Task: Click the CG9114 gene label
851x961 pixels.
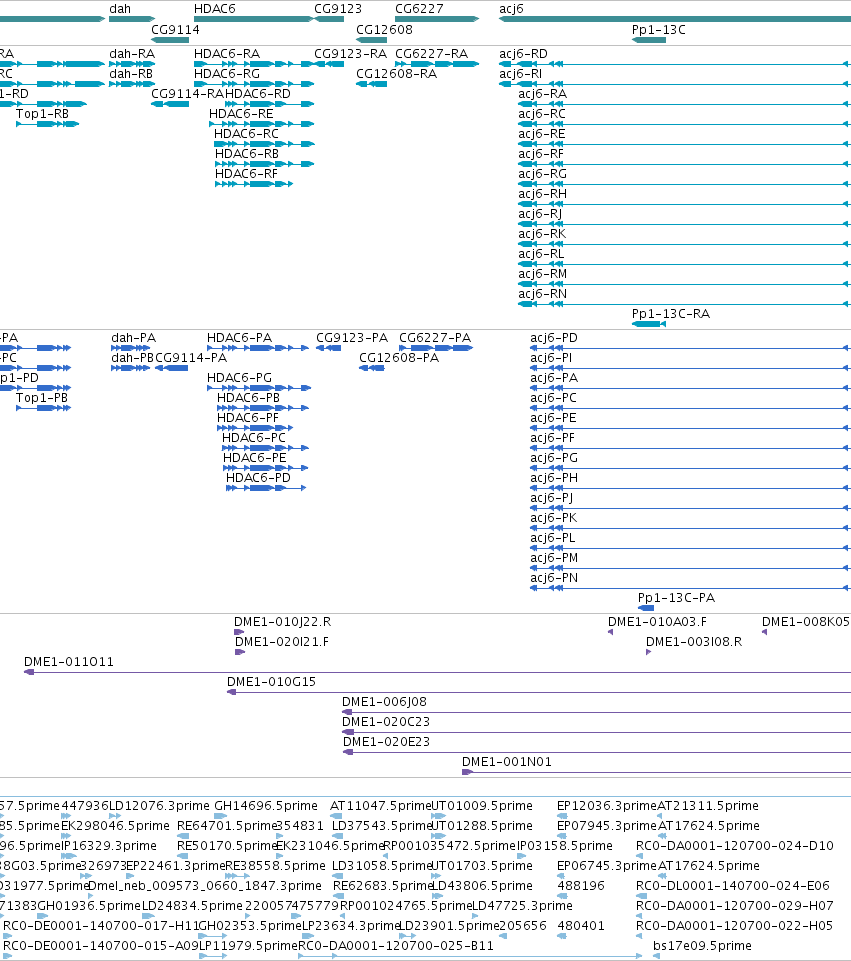Action: [175, 29]
